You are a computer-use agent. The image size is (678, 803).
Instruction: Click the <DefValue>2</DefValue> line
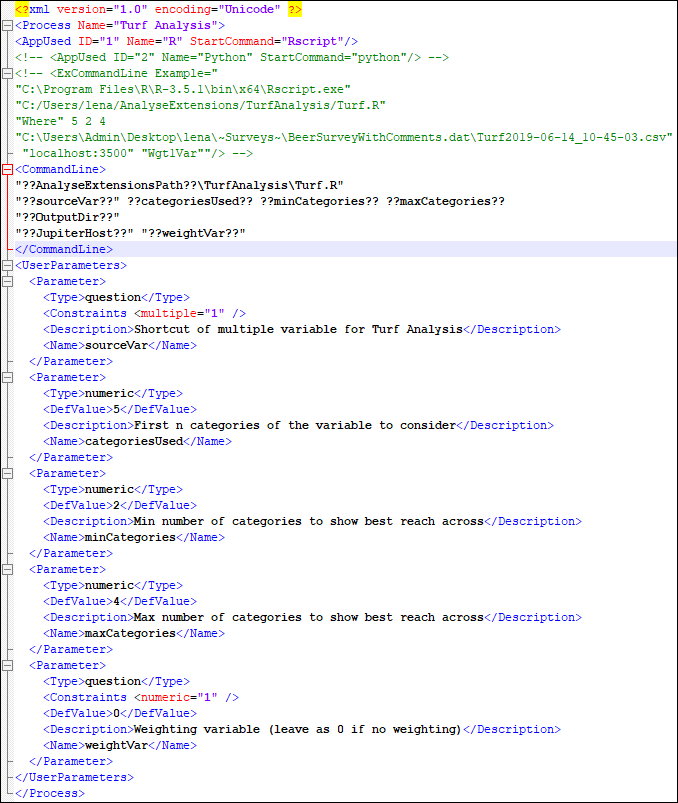coord(120,505)
